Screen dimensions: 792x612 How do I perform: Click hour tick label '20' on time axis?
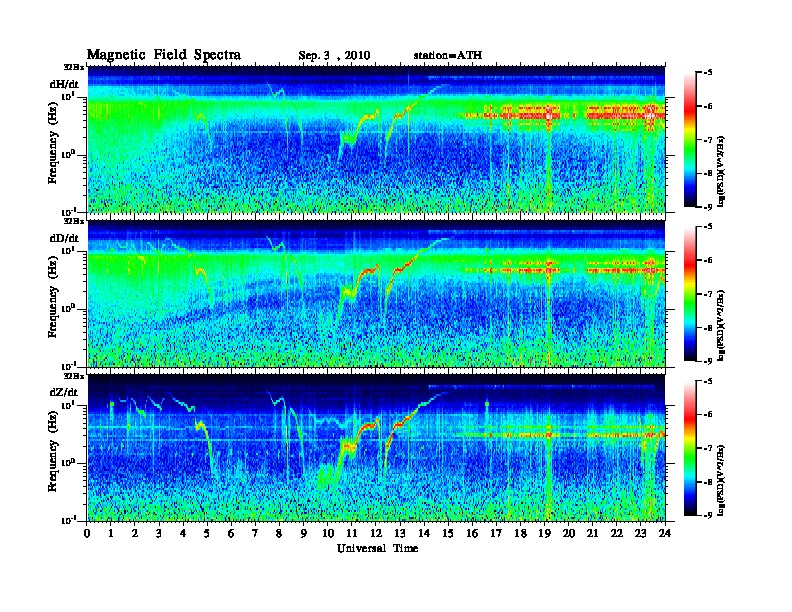(569, 533)
